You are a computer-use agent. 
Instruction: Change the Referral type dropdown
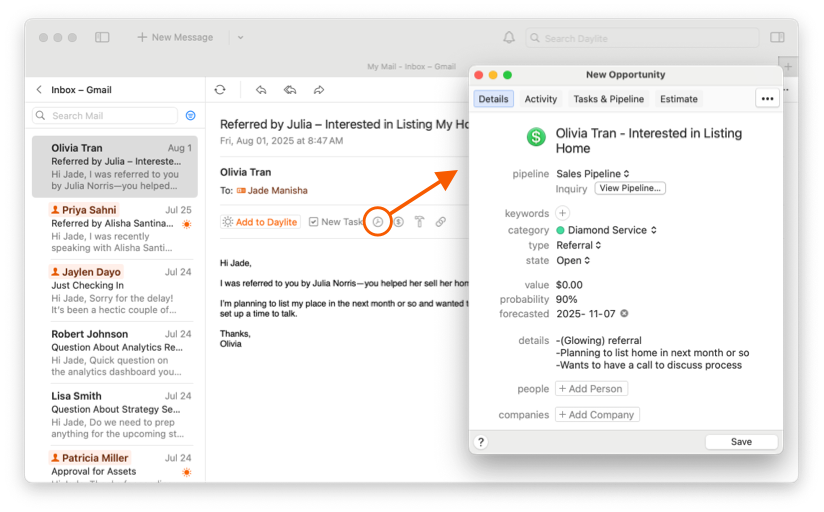[x=579, y=245]
